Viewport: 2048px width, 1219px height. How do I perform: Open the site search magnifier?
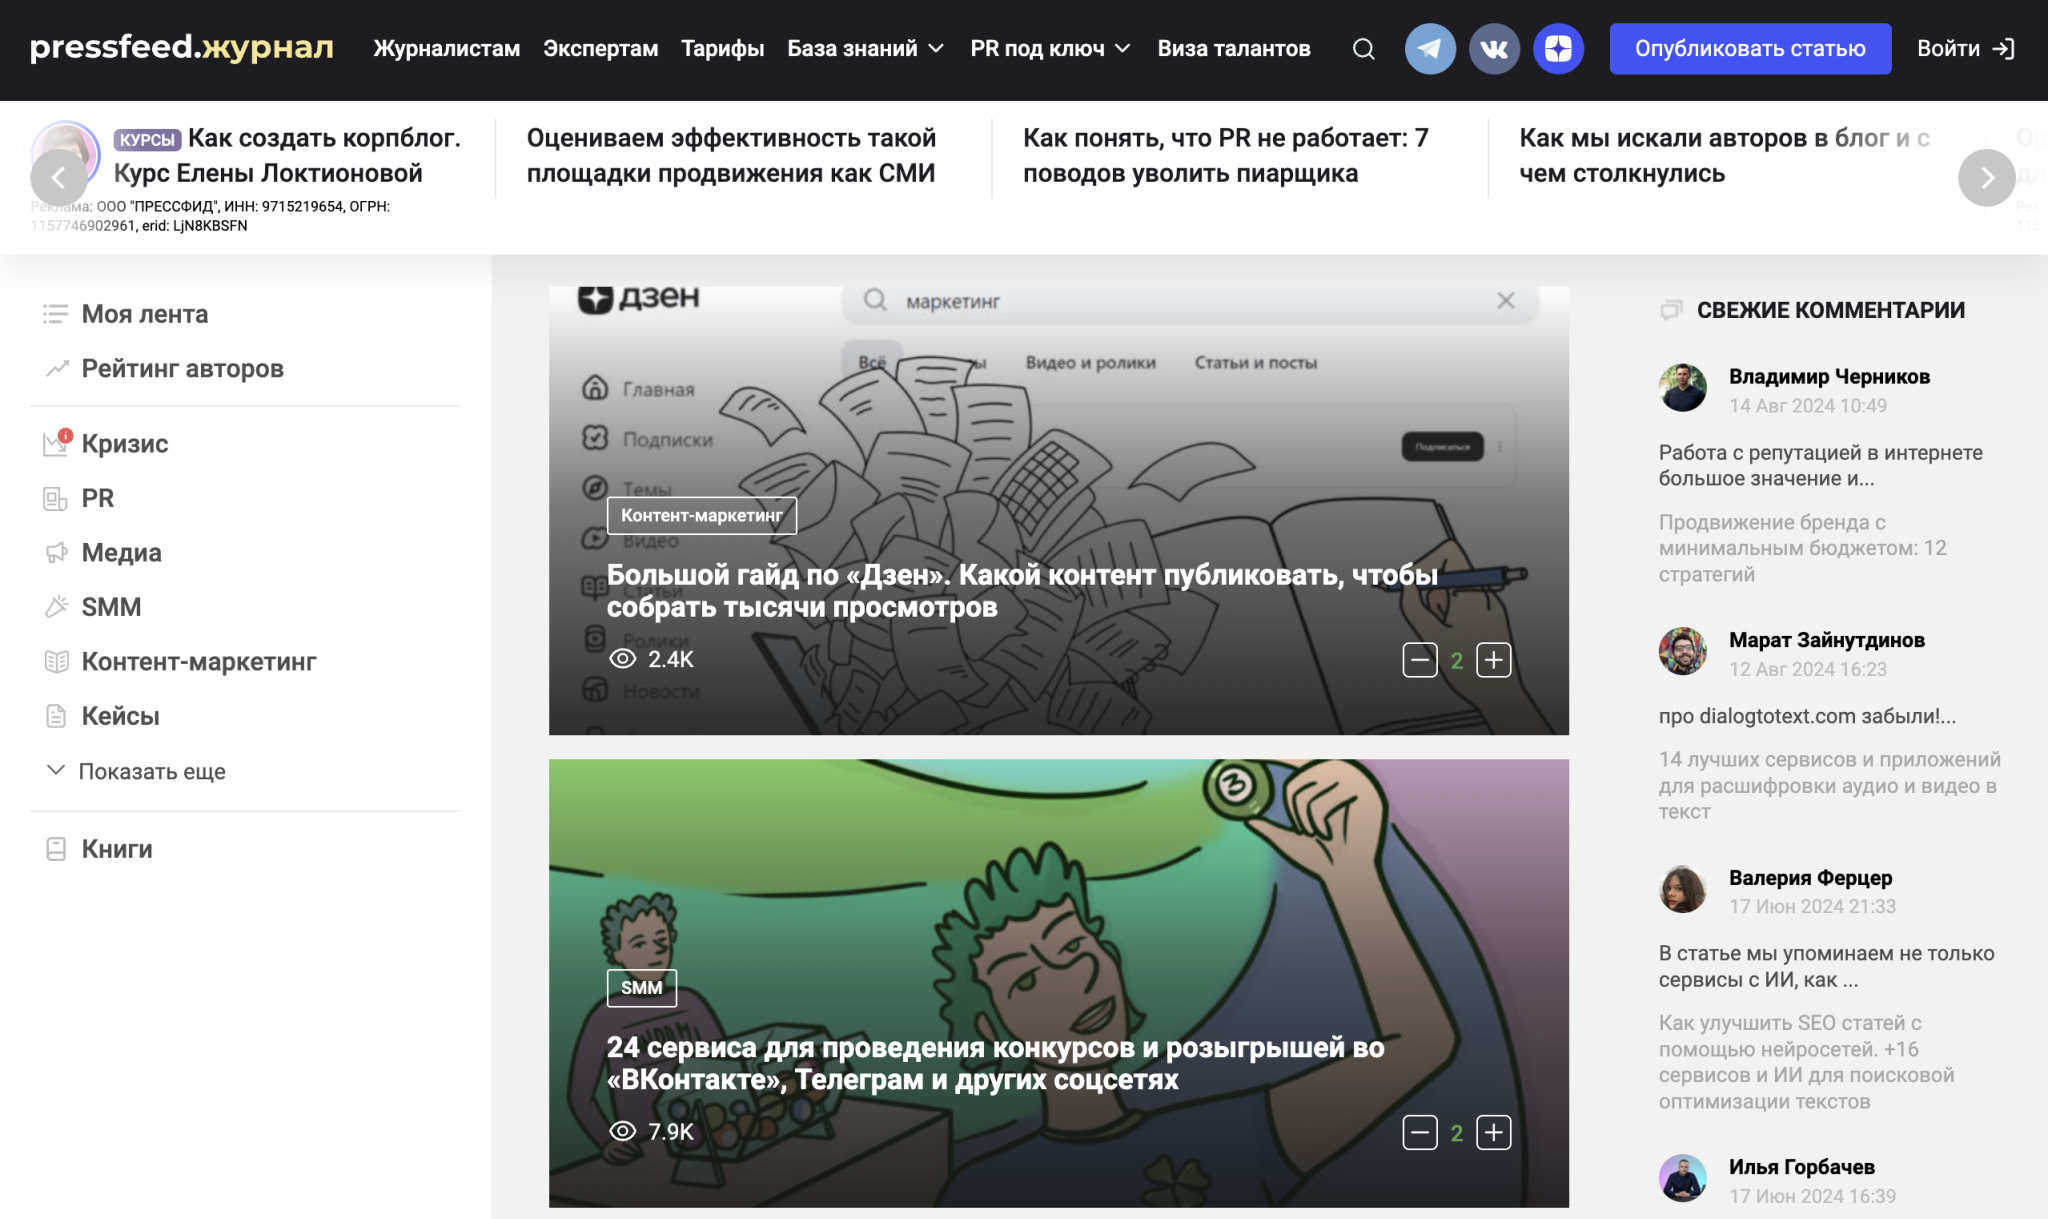(x=1363, y=49)
